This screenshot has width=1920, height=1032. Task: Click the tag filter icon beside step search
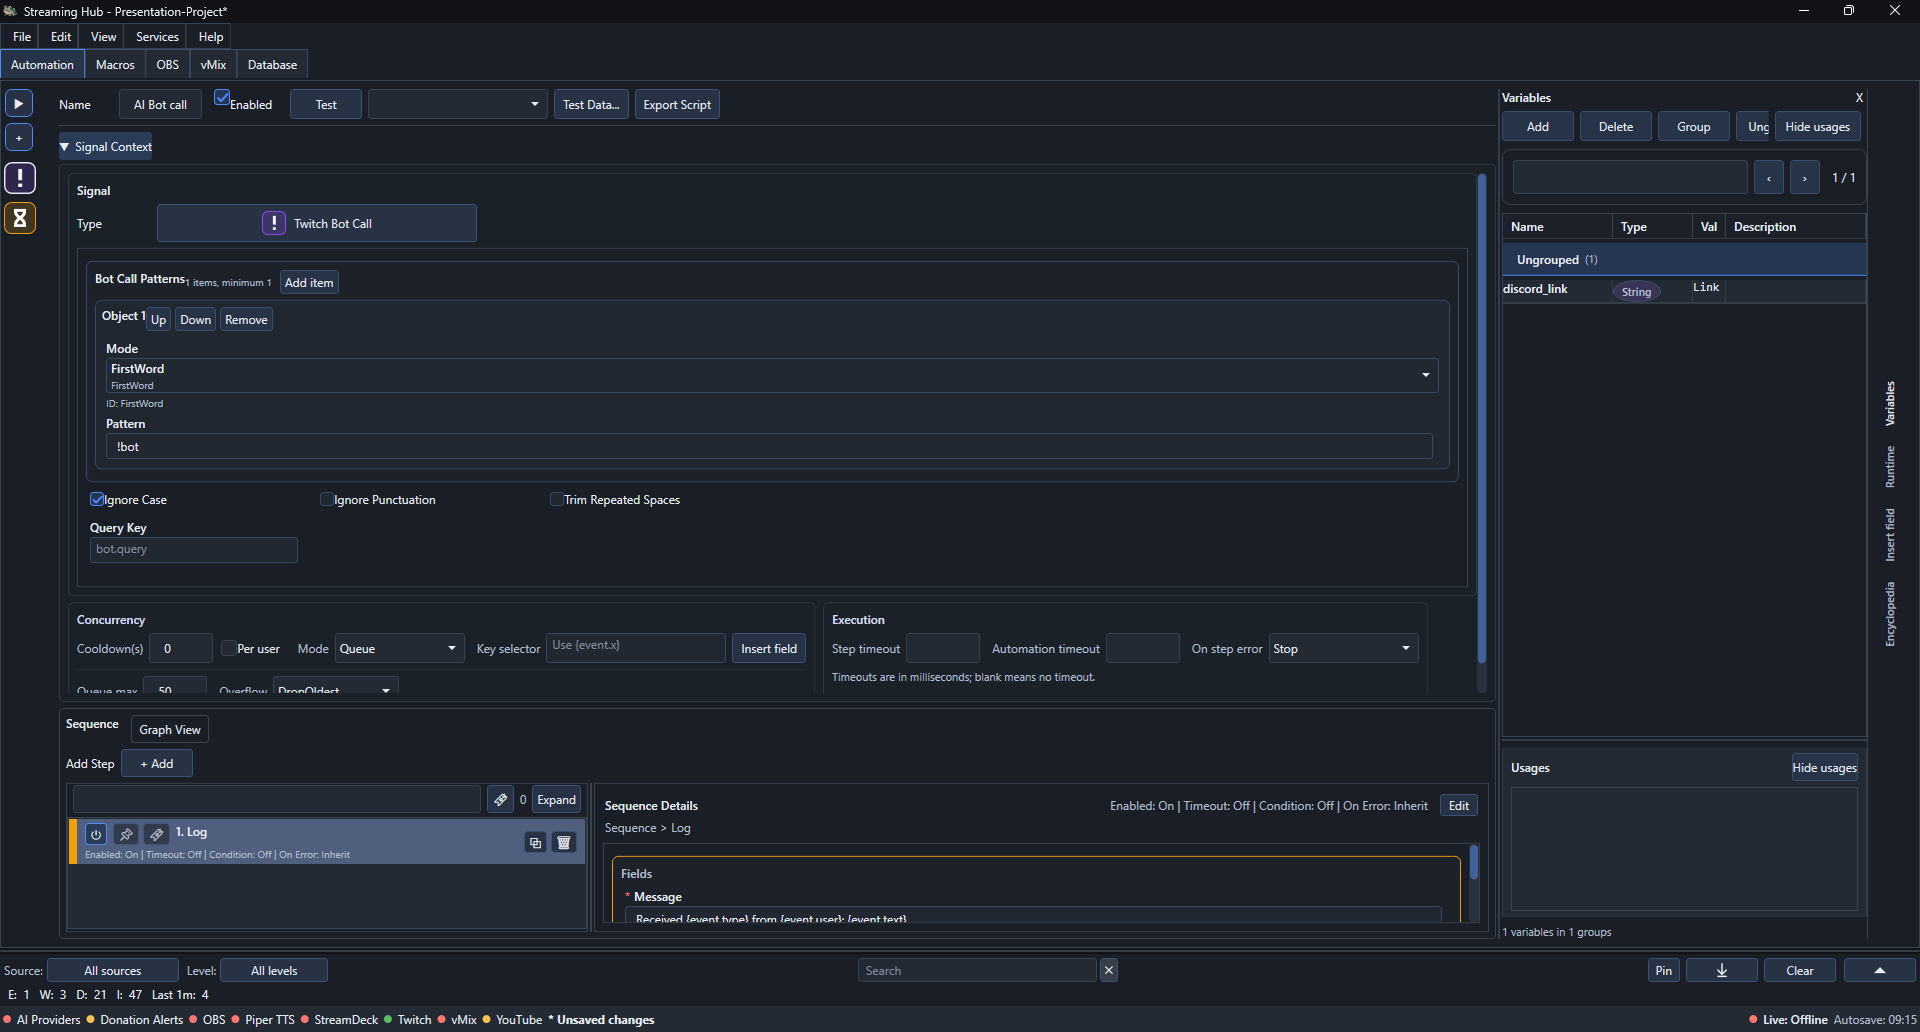click(x=500, y=800)
